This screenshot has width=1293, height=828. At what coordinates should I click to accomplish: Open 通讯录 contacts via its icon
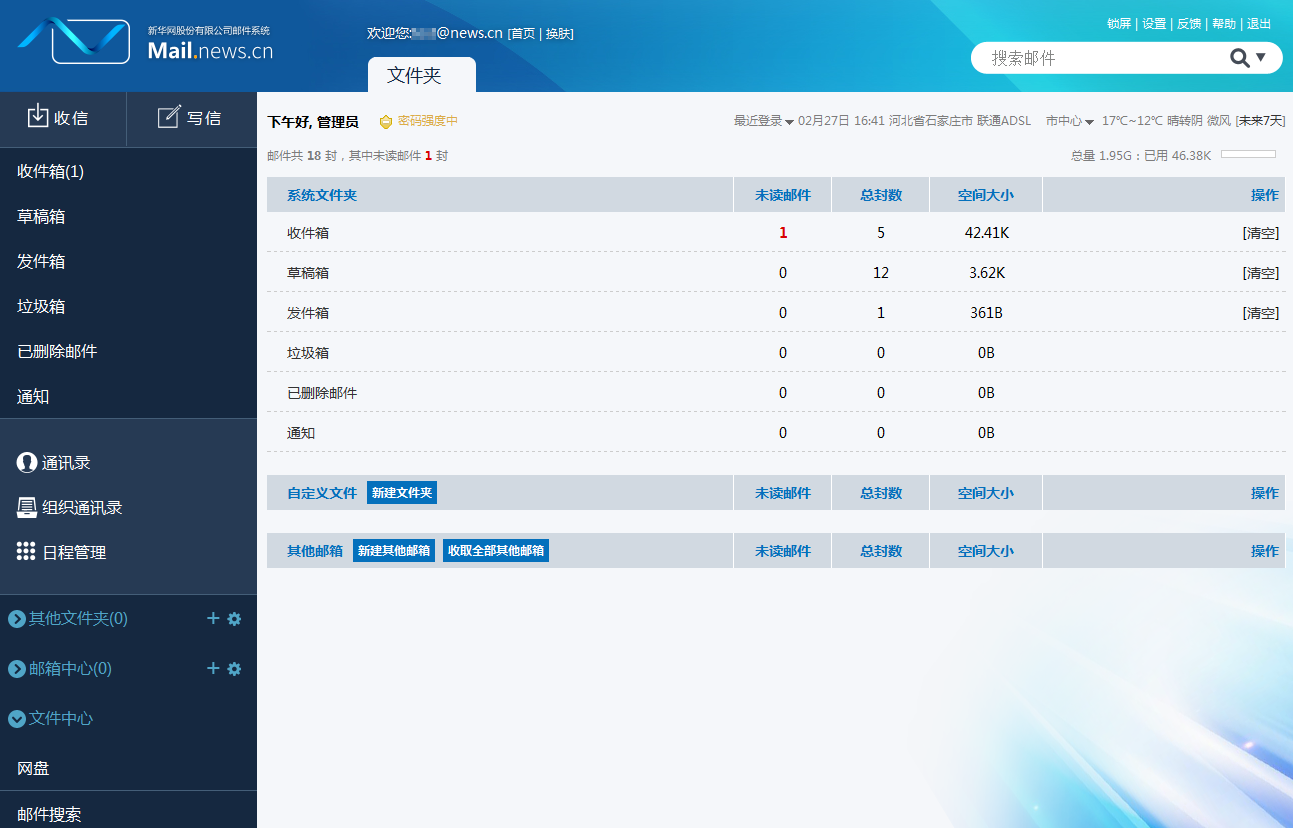pos(27,463)
